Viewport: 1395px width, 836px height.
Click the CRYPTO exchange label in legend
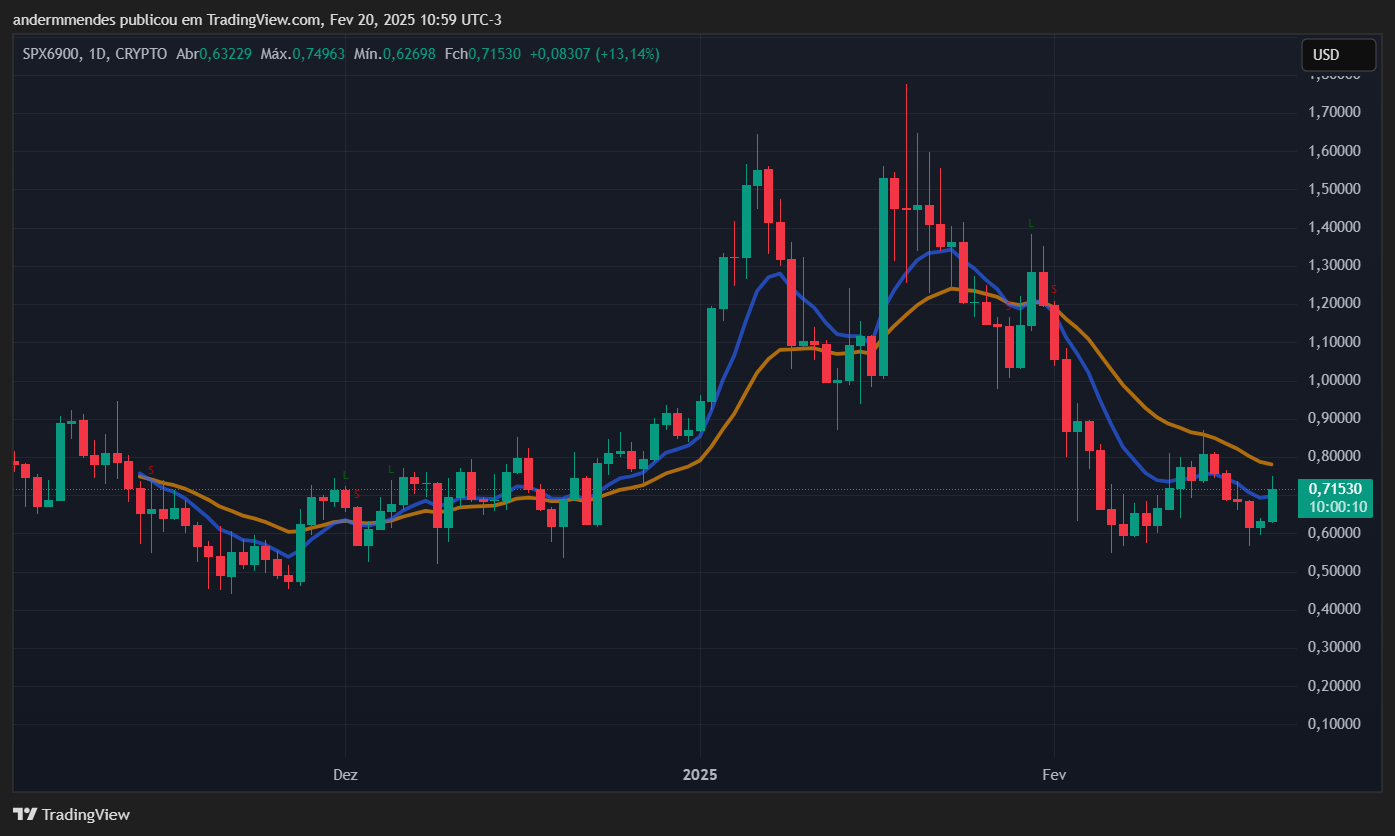(141, 54)
